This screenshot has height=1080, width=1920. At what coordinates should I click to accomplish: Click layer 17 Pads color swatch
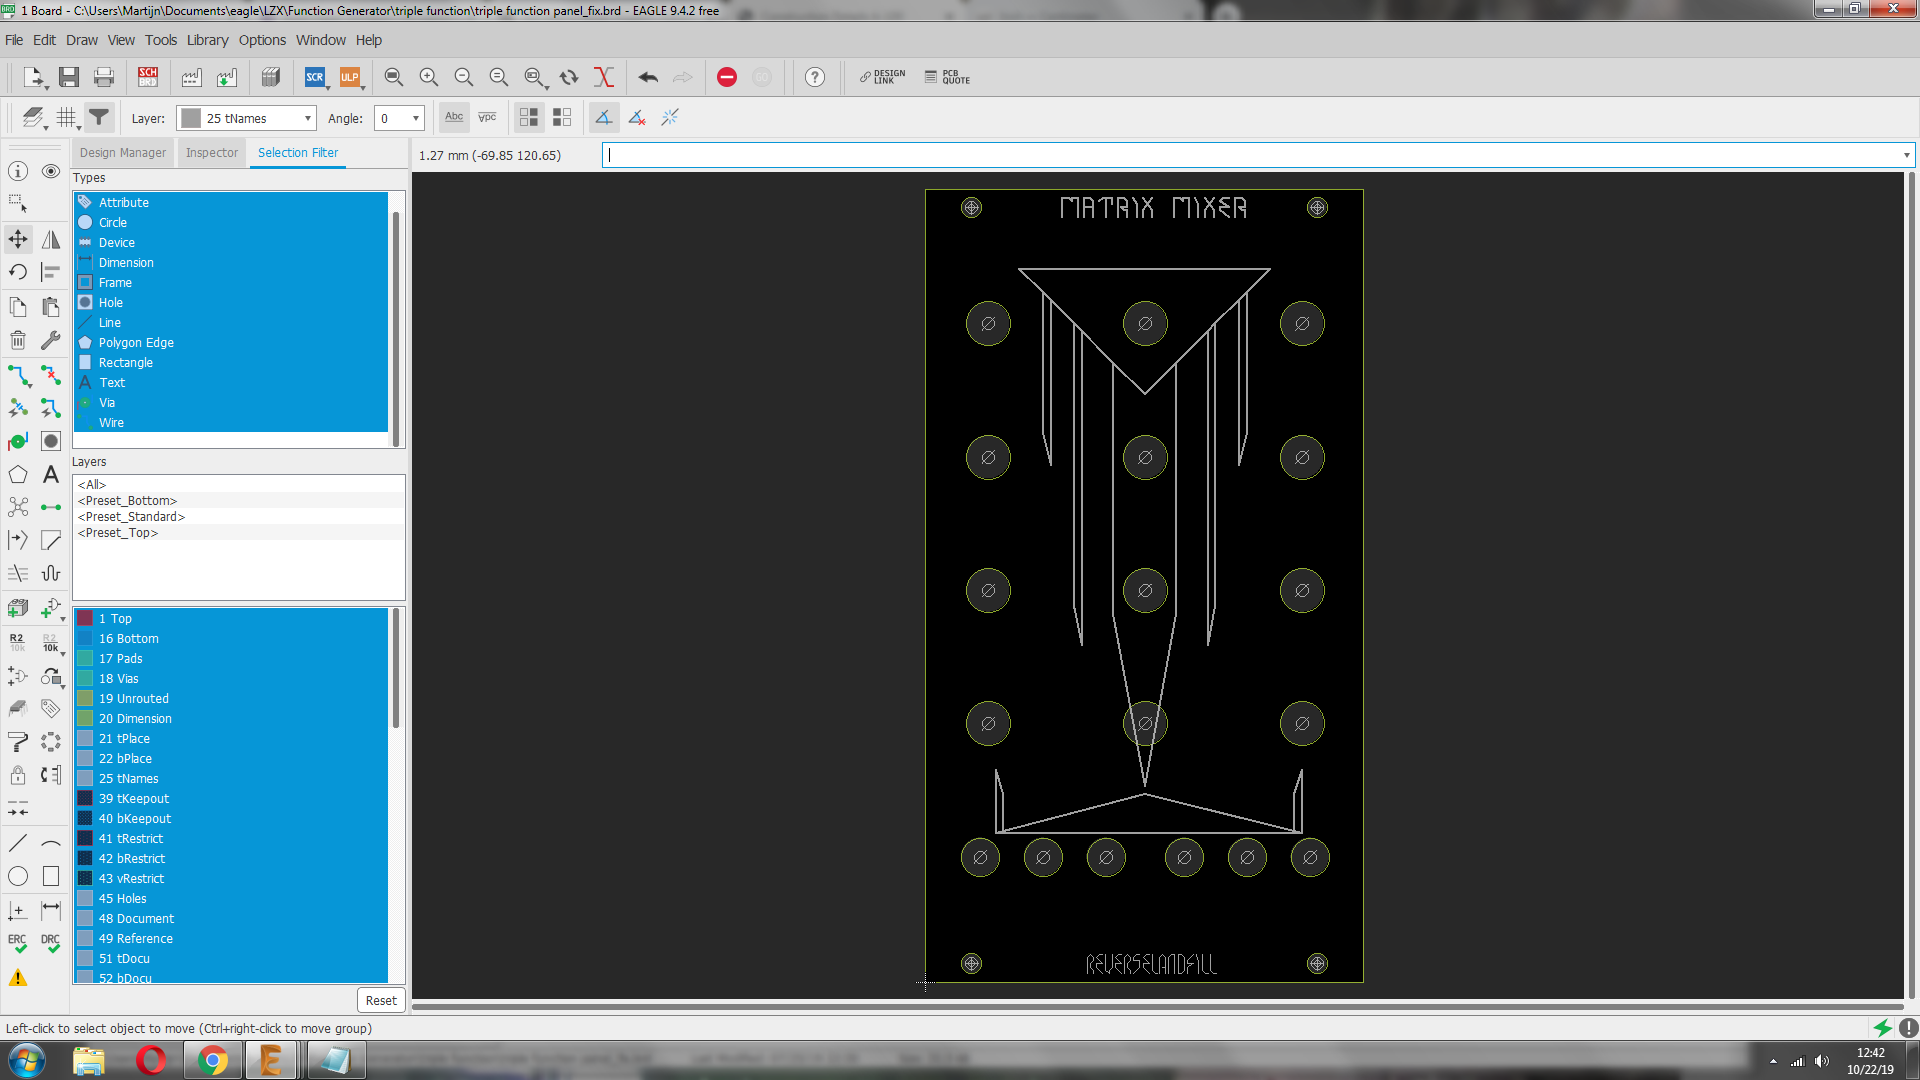click(x=85, y=658)
